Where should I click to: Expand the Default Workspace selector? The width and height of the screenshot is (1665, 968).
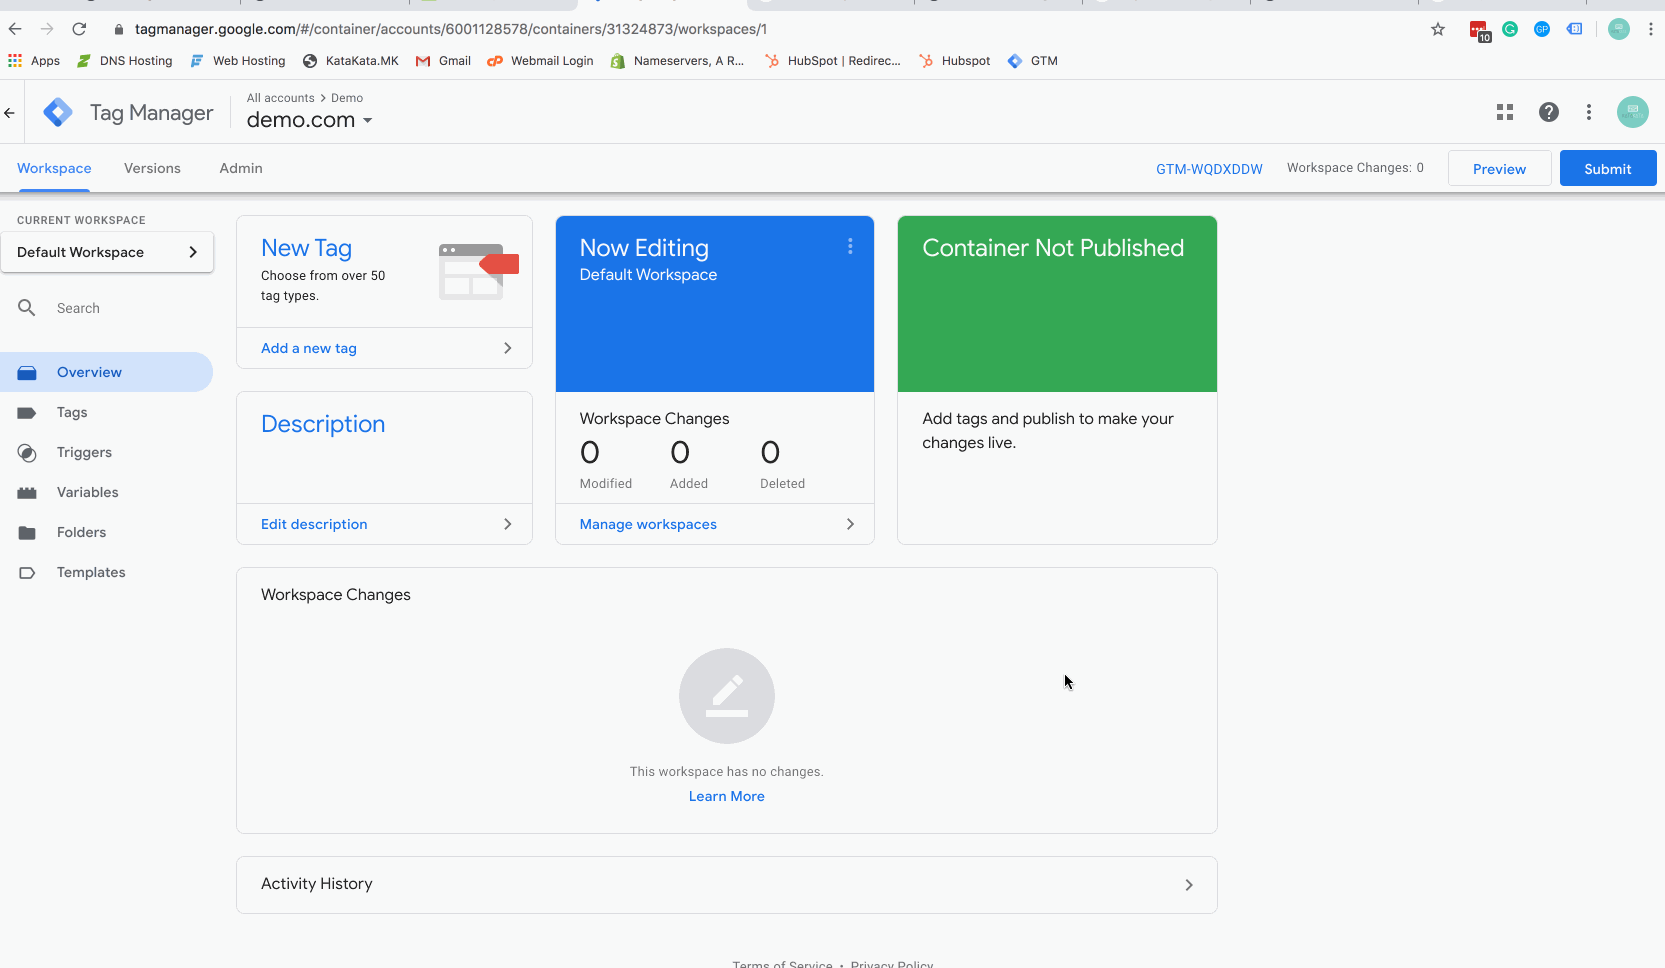[x=107, y=252]
